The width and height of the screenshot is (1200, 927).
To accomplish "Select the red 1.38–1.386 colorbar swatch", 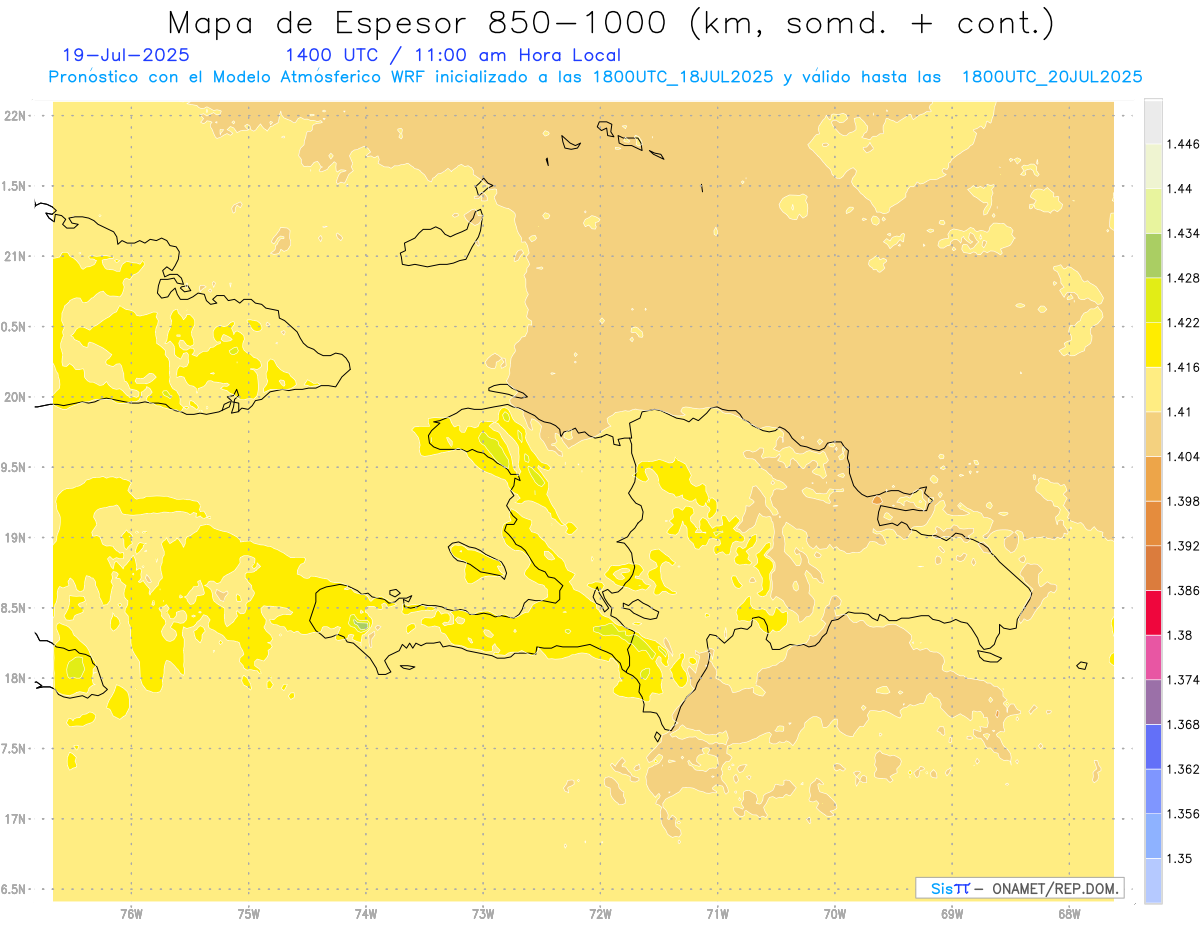I will click(1153, 612).
